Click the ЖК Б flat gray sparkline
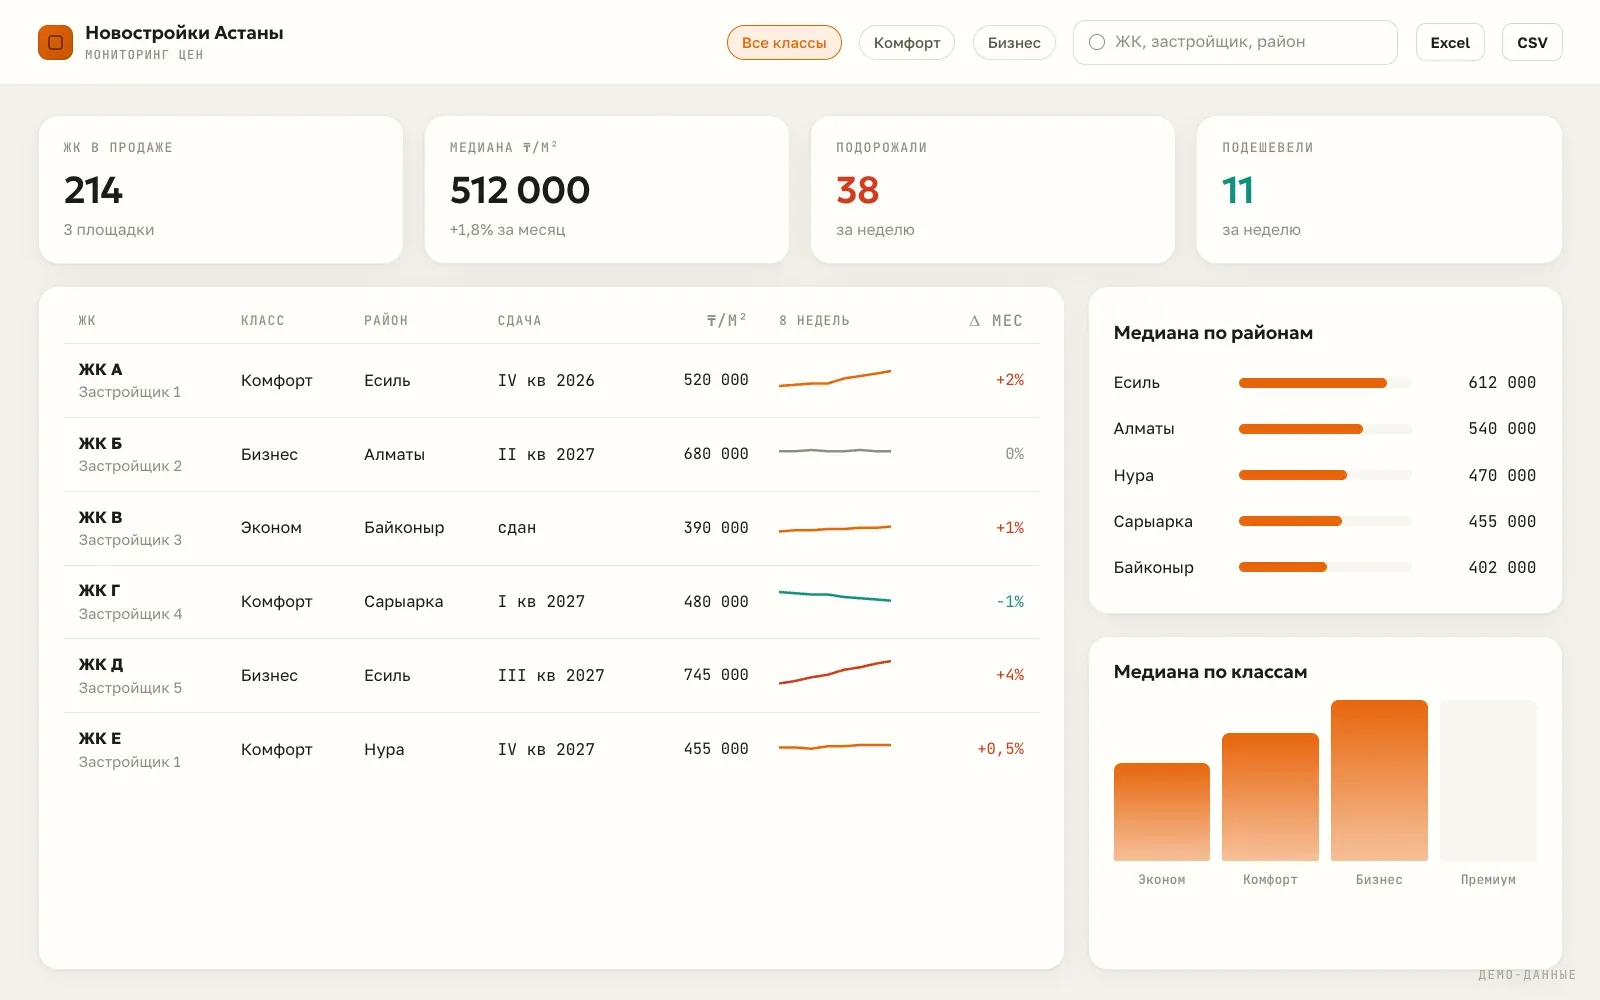This screenshot has width=1600, height=1000. [x=835, y=451]
